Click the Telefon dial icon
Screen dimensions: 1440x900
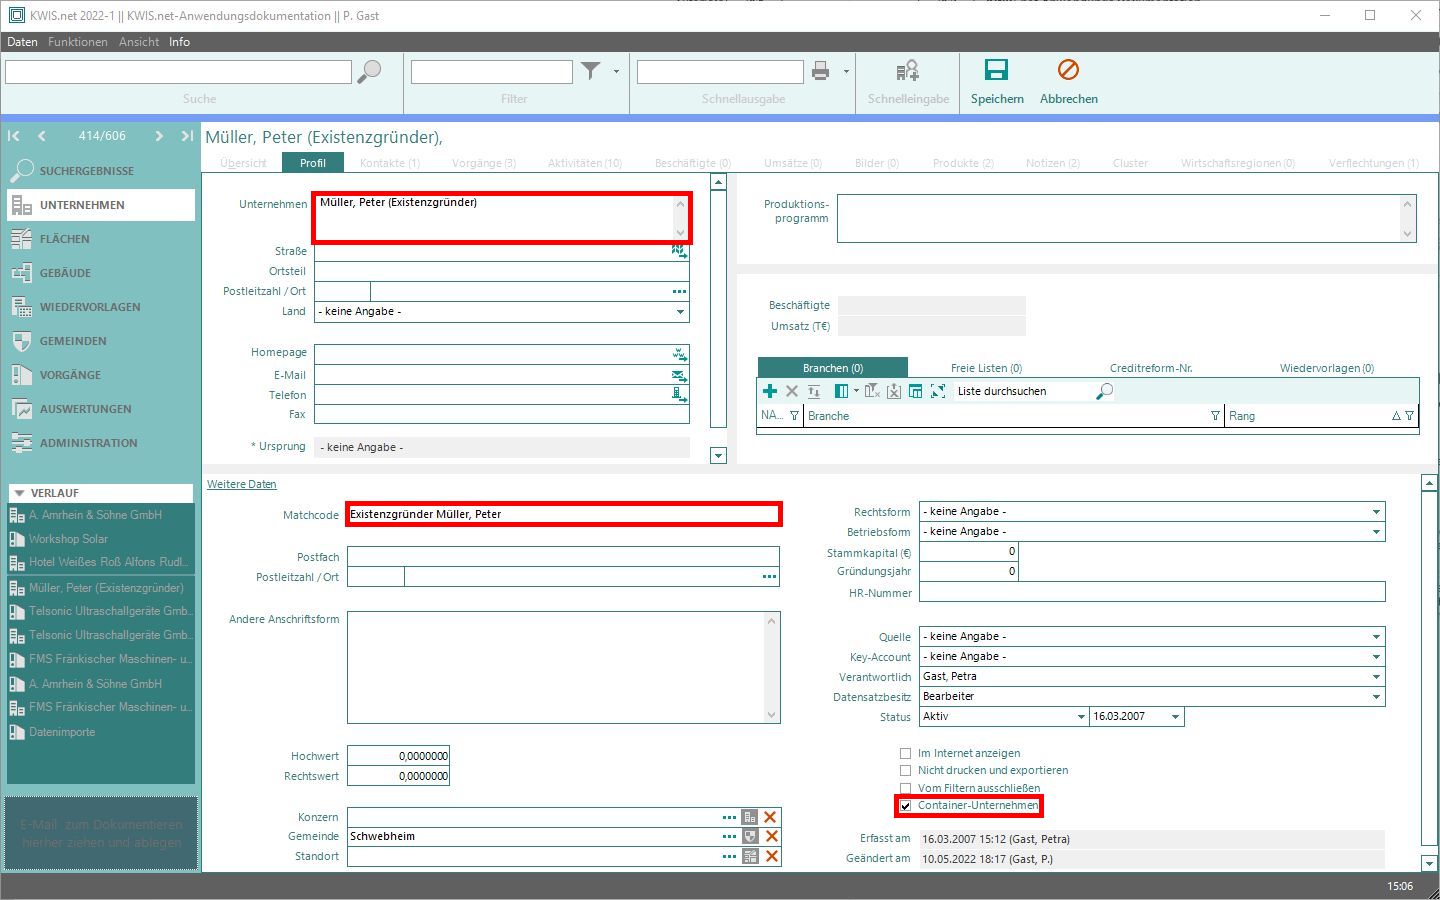pos(680,395)
